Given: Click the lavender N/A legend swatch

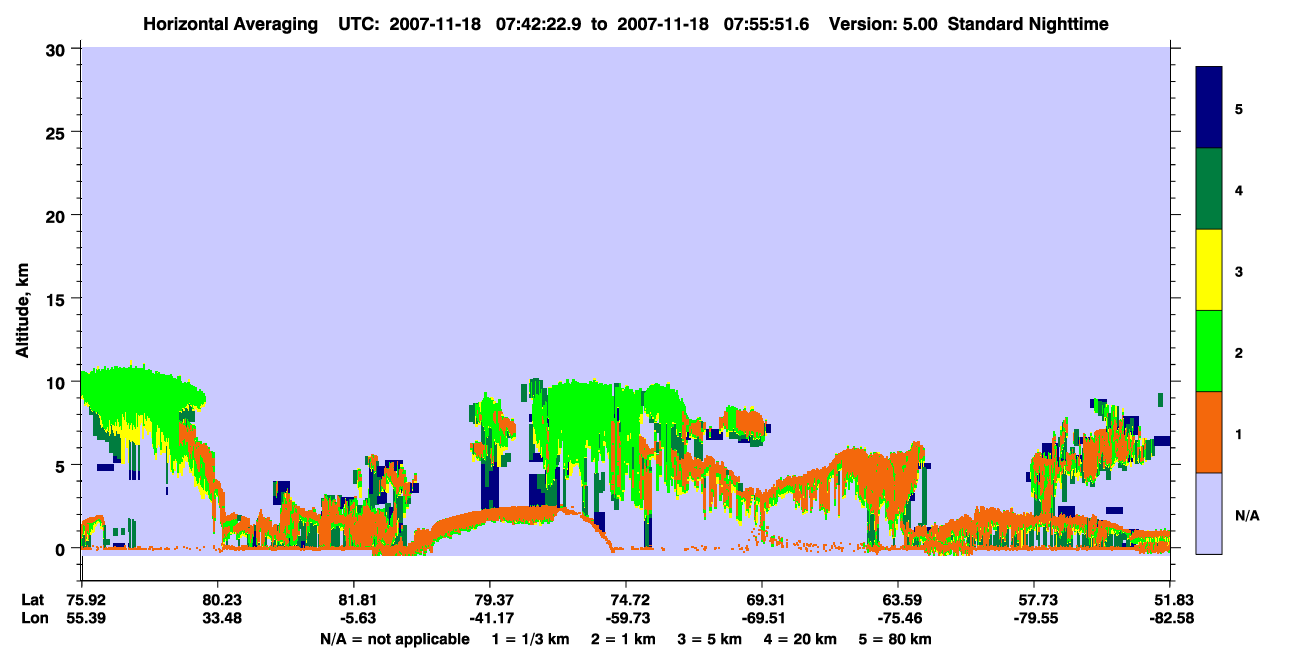Looking at the screenshot, I should (1209, 512).
